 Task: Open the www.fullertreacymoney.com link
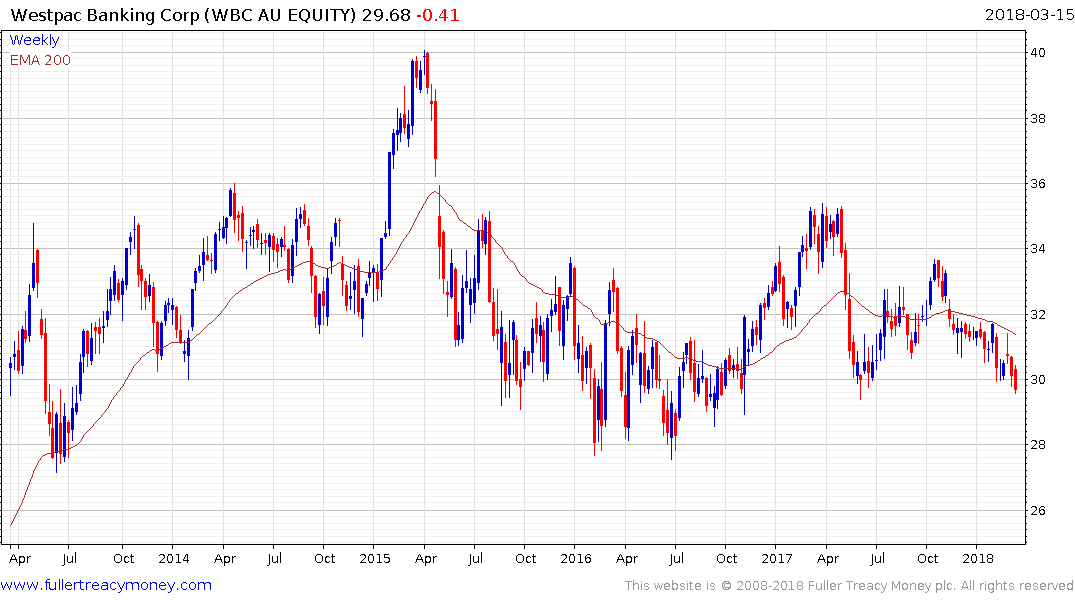[x=106, y=586]
